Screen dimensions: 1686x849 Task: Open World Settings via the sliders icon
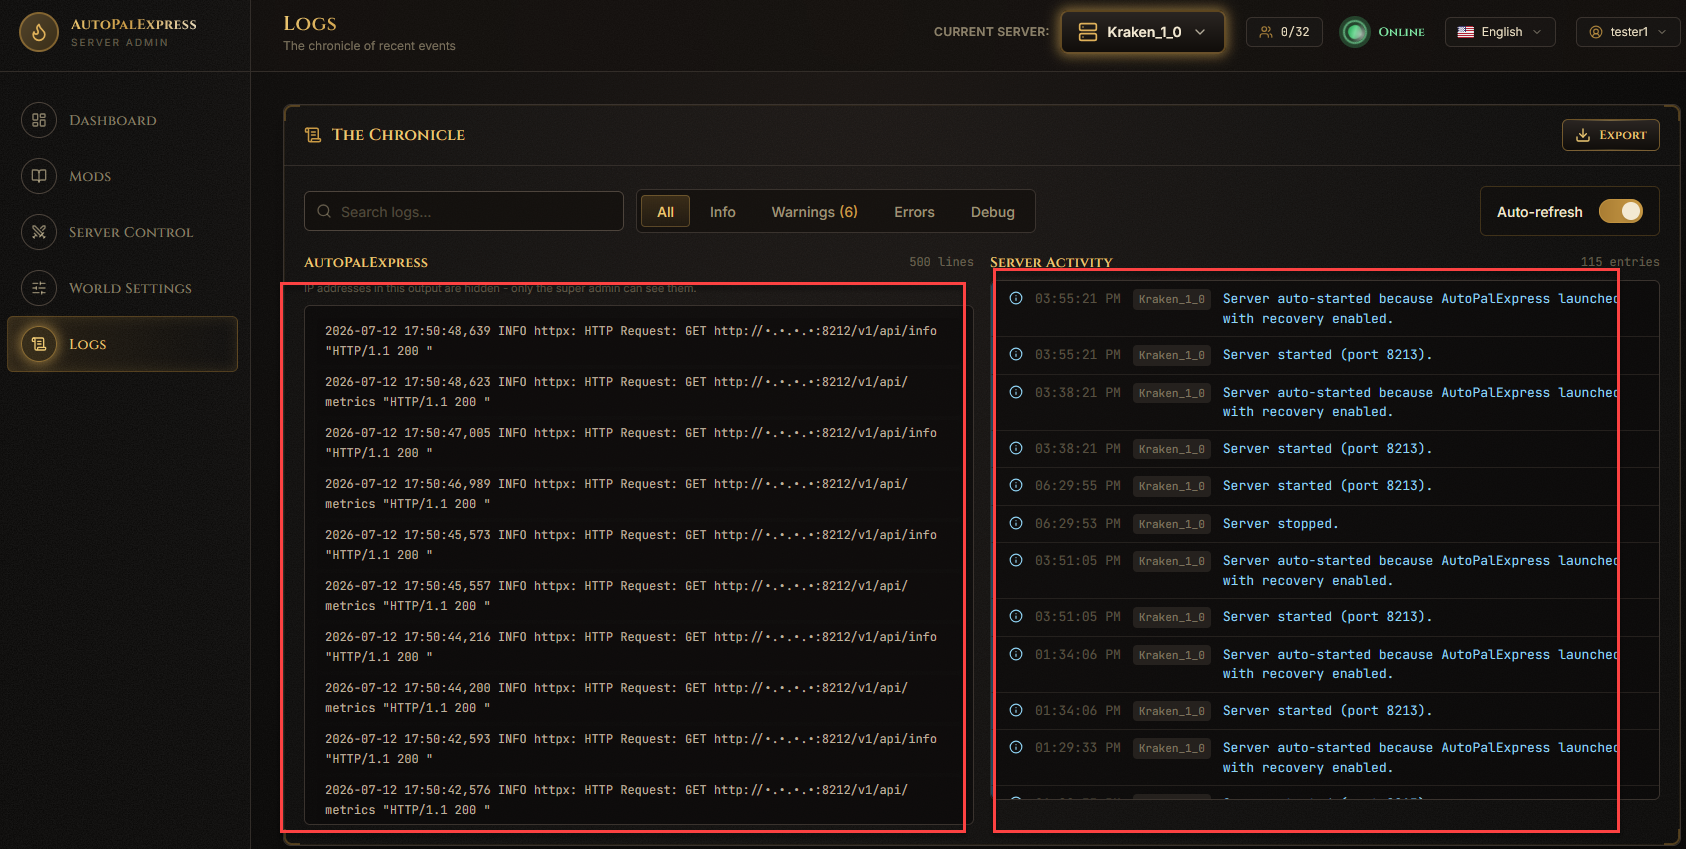[x=39, y=288]
